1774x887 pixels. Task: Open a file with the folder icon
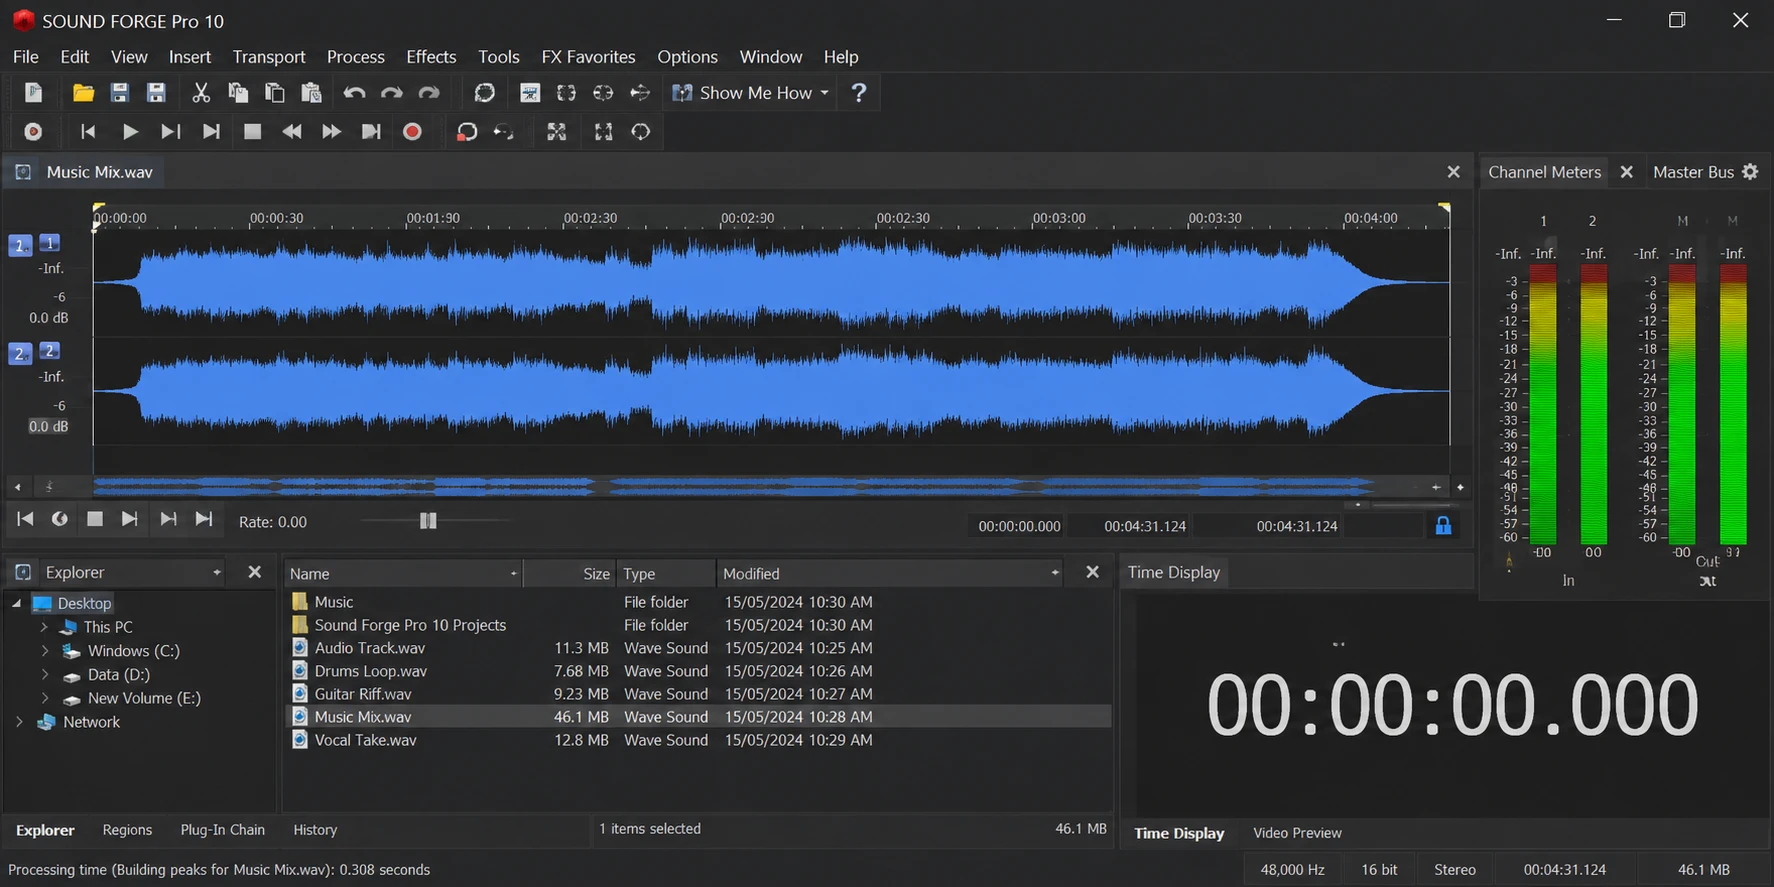pyautogui.click(x=83, y=93)
